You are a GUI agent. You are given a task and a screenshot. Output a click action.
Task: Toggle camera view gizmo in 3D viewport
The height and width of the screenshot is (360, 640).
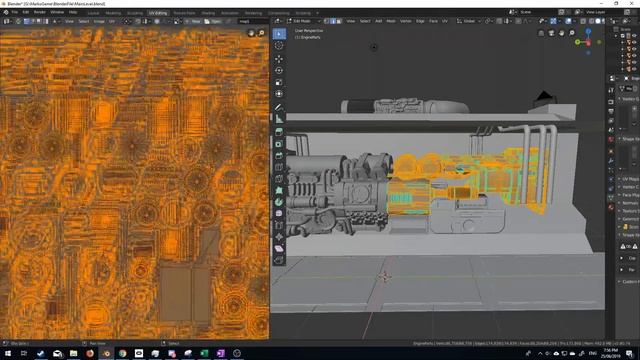click(551, 33)
